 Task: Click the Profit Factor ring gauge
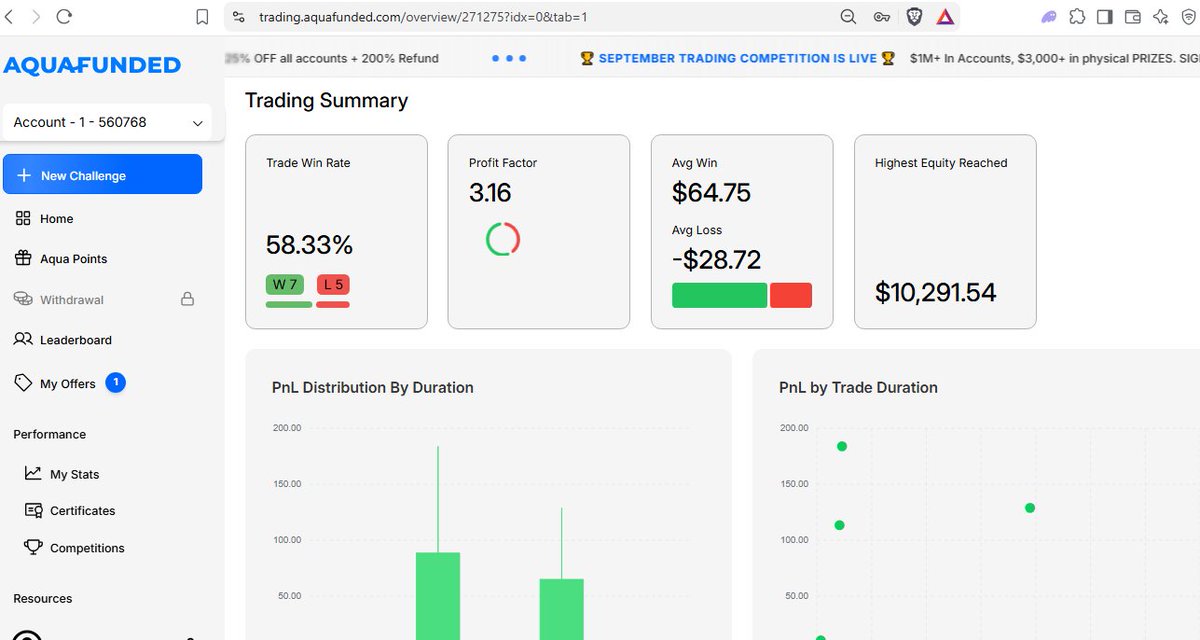click(x=503, y=239)
